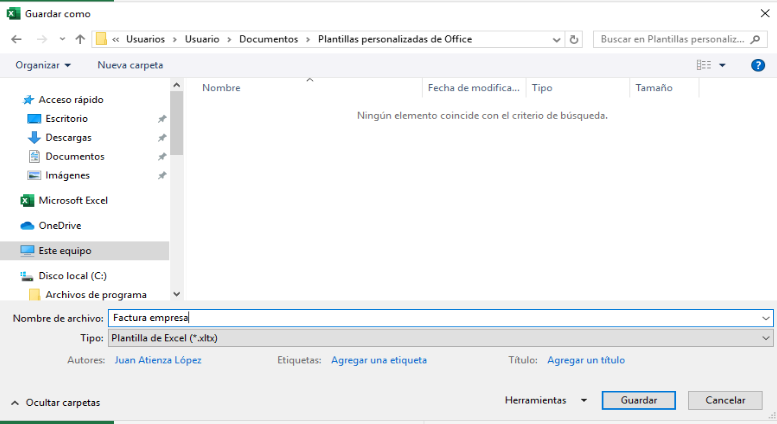Sort by Fecha de modificación column
The image size is (777, 424).
pos(474,88)
